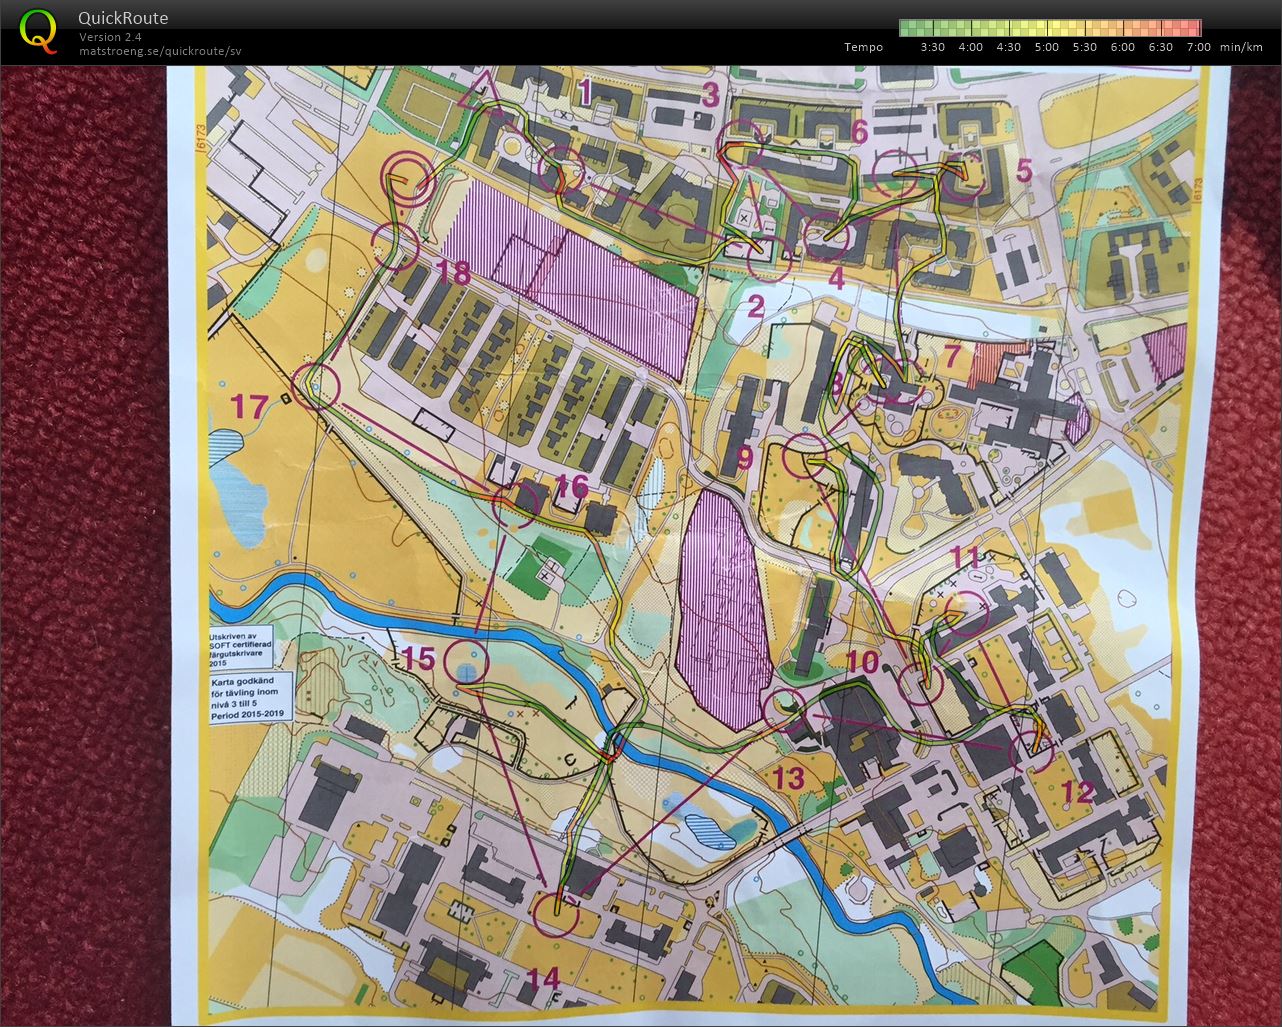Screen dimensions: 1282x1027
Task: Pick the yellow middle of Tempo scale
Action: [1050, 28]
